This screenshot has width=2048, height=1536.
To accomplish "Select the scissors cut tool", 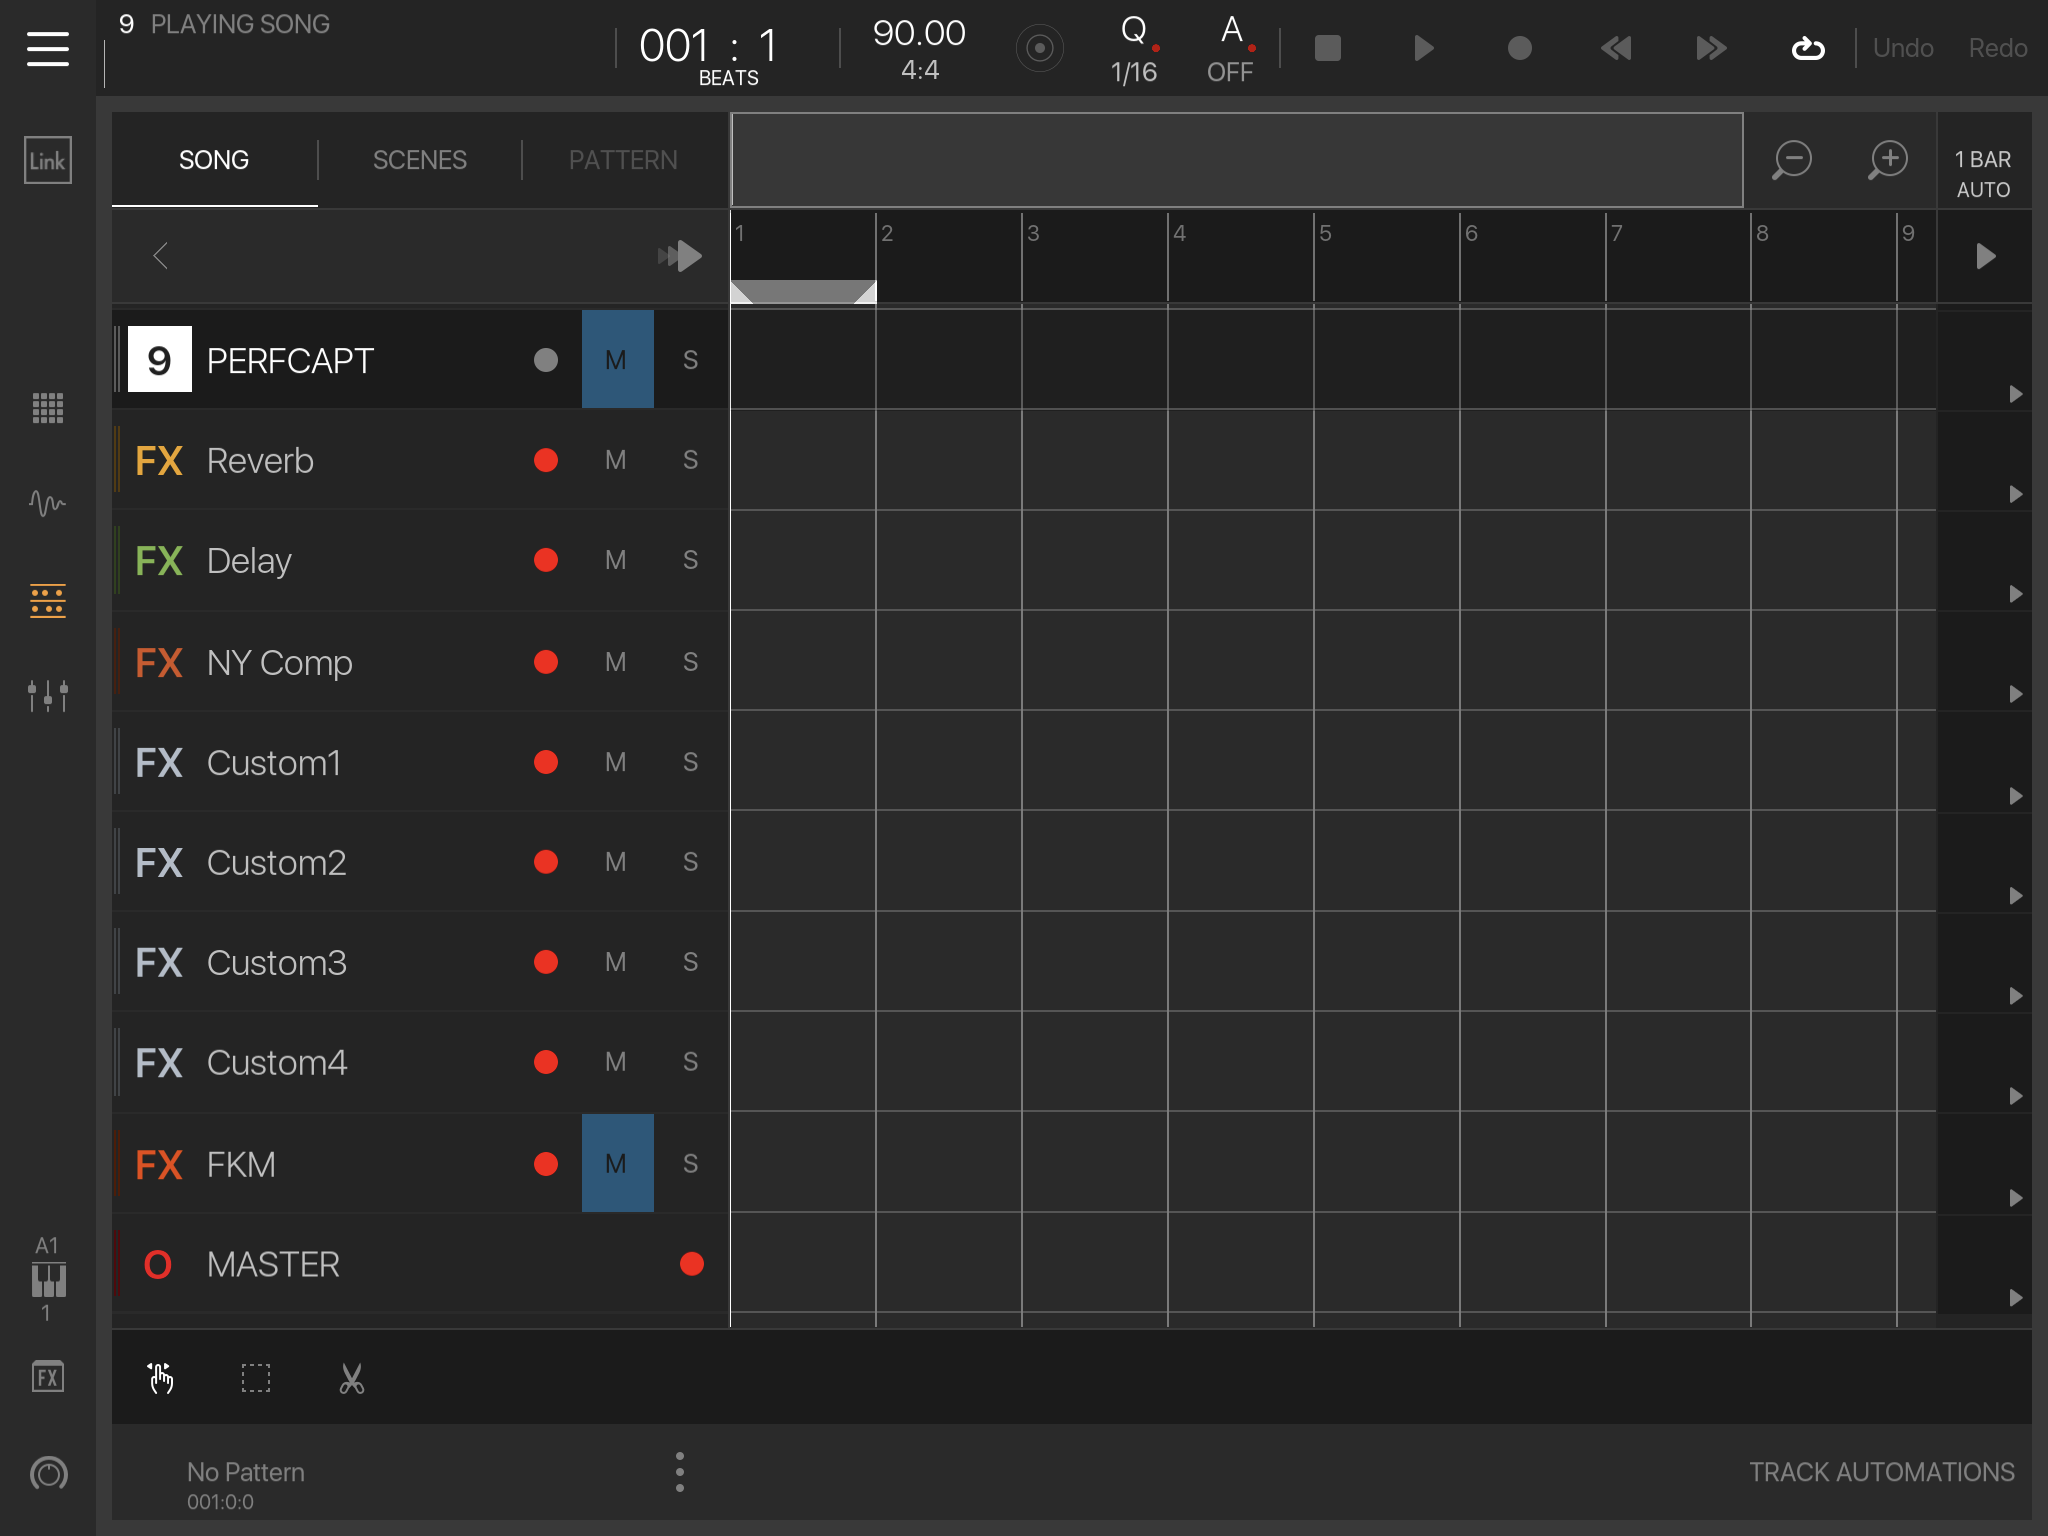I will pyautogui.click(x=352, y=1378).
